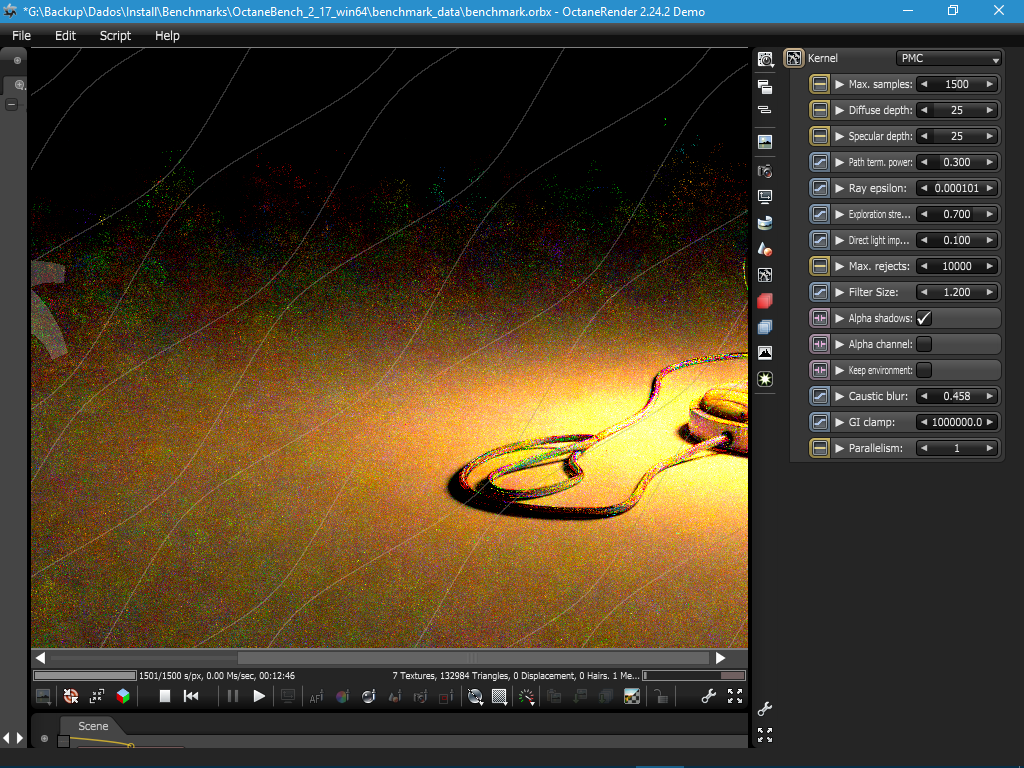Click the wrench settings icon in render toolbar

tap(709, 696)
